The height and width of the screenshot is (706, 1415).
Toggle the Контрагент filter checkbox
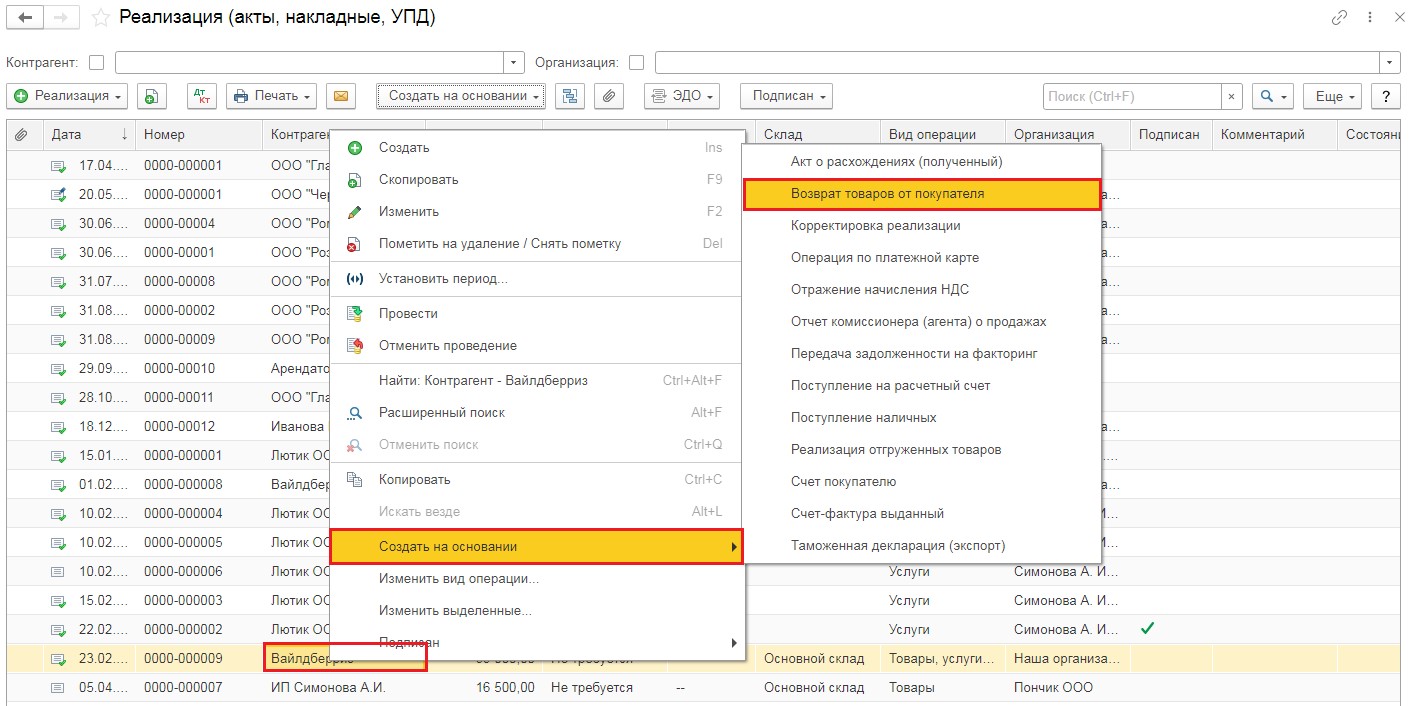(96, 62)
